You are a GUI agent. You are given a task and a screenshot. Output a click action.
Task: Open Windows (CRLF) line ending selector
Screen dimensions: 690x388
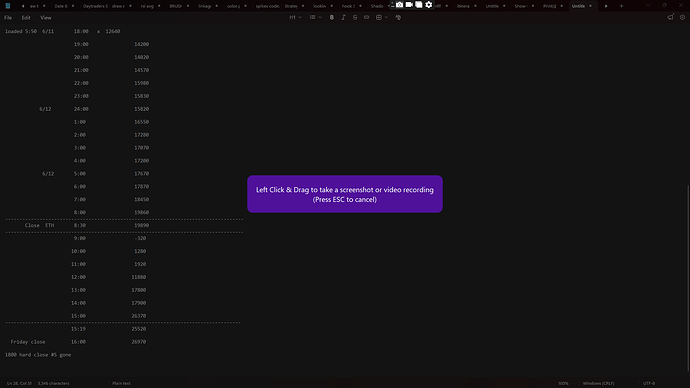pyautogui.click(x=598, y=384)
